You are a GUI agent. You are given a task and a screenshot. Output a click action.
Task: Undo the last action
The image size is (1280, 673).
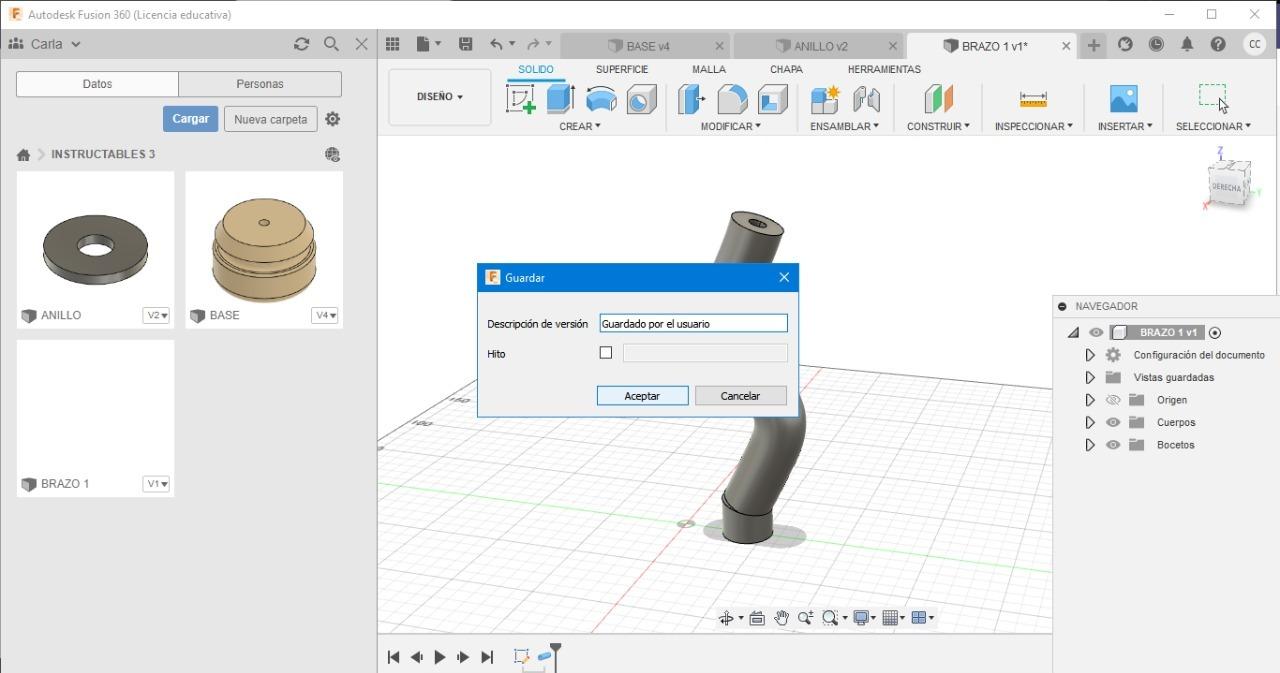click(497, 44)
